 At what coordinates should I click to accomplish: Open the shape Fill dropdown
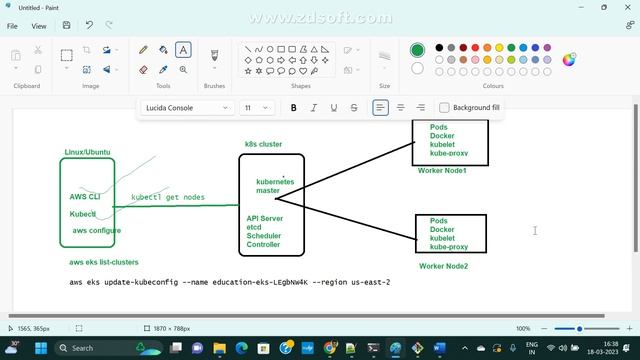tap(351, 70)
